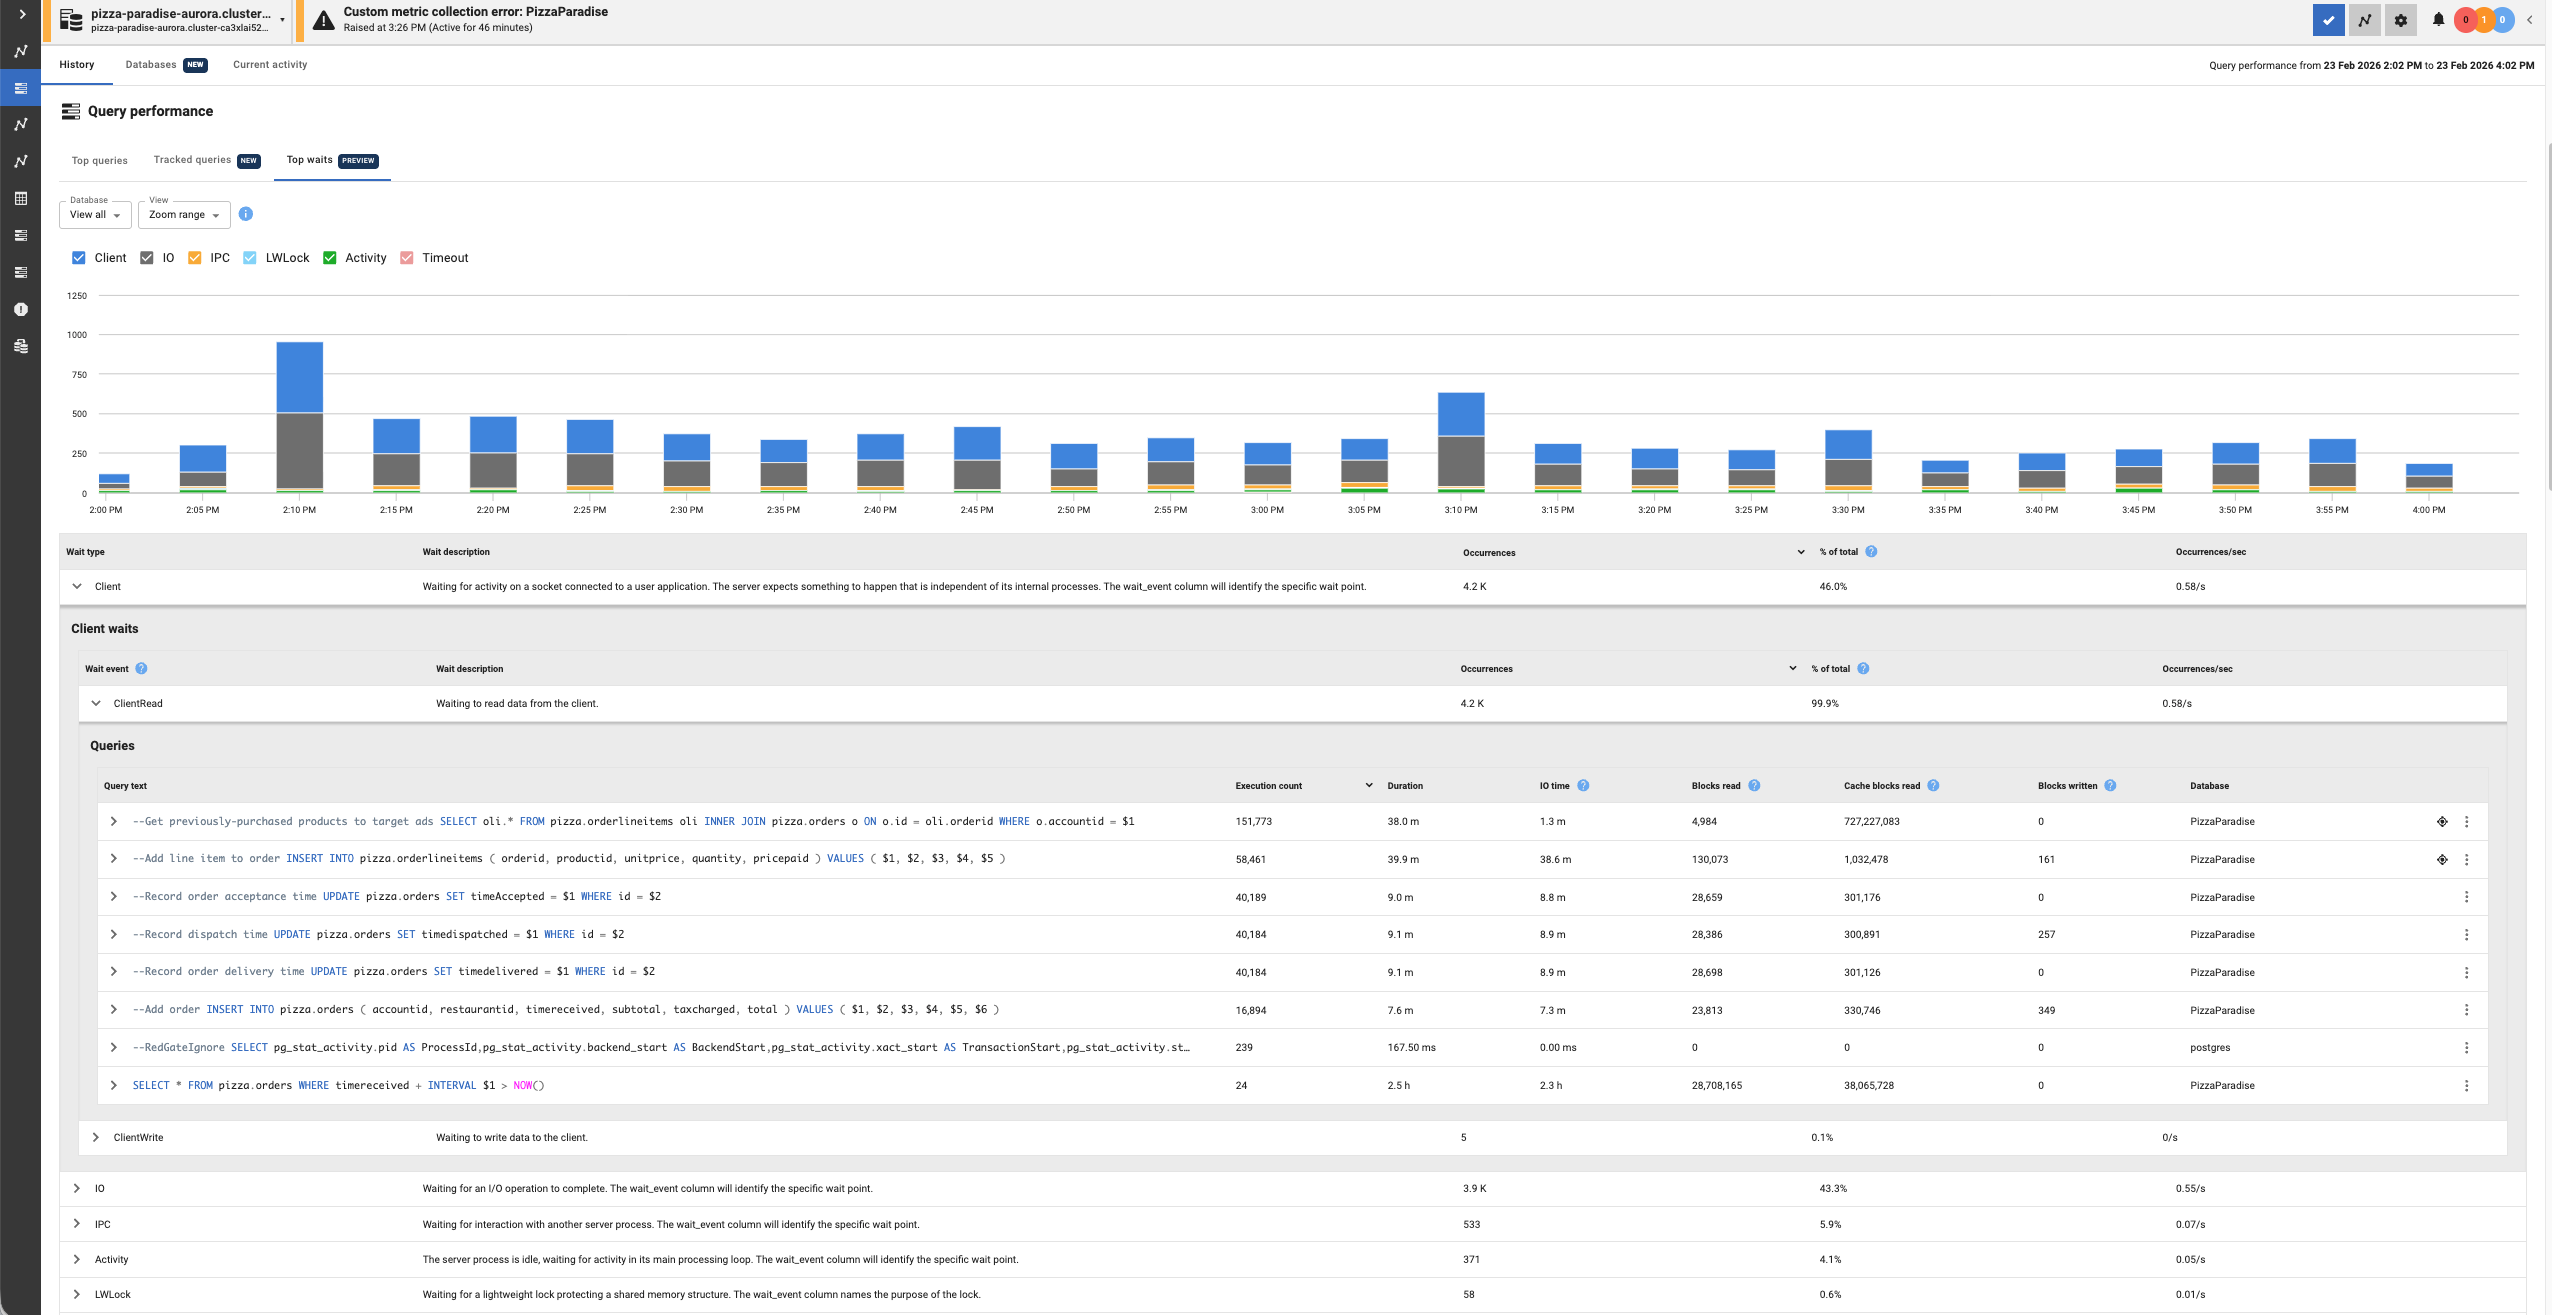
Task: Click the 2:10 PM Client bar segment
Action: pos(299,377)
